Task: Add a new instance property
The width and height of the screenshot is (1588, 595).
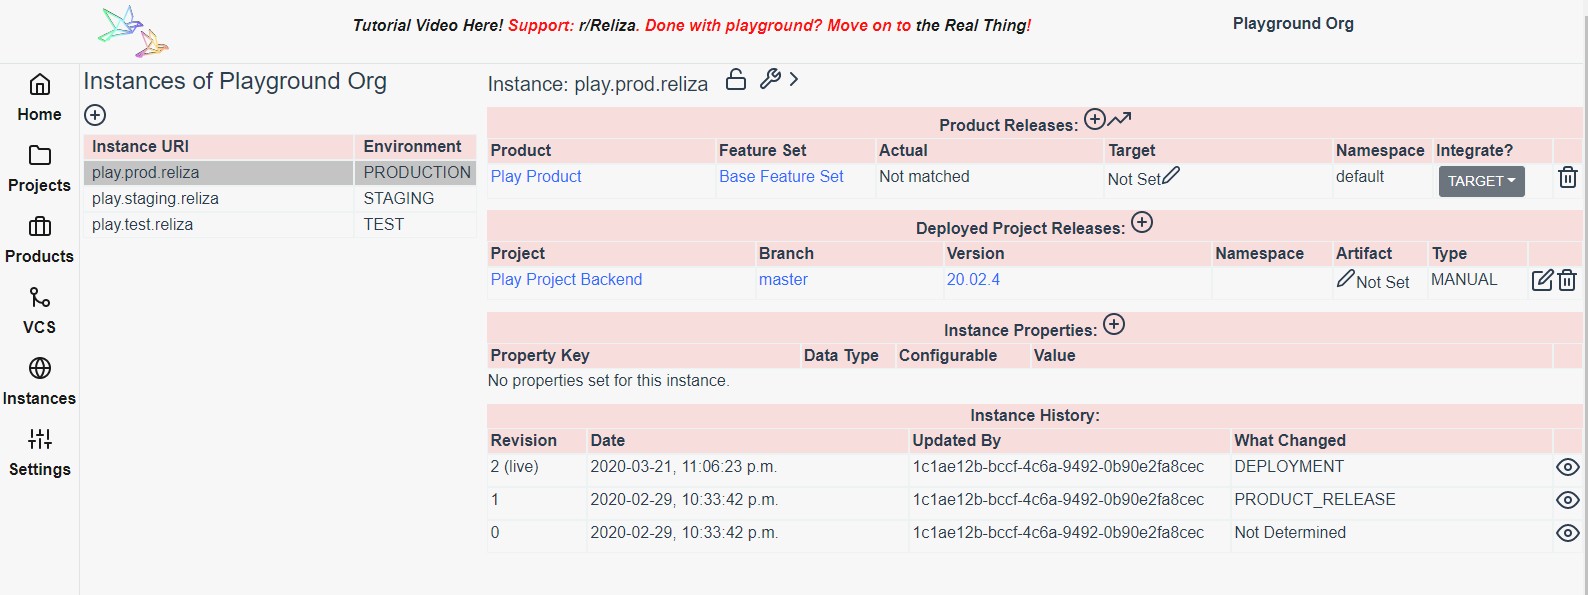Action: pyautogui.click(x=1114, y=325)
